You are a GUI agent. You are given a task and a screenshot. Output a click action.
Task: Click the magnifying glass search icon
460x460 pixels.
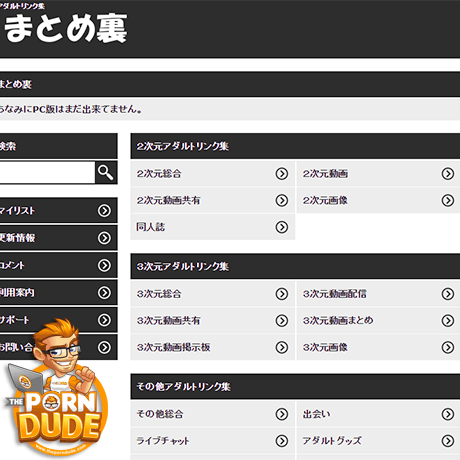[106, 172]
